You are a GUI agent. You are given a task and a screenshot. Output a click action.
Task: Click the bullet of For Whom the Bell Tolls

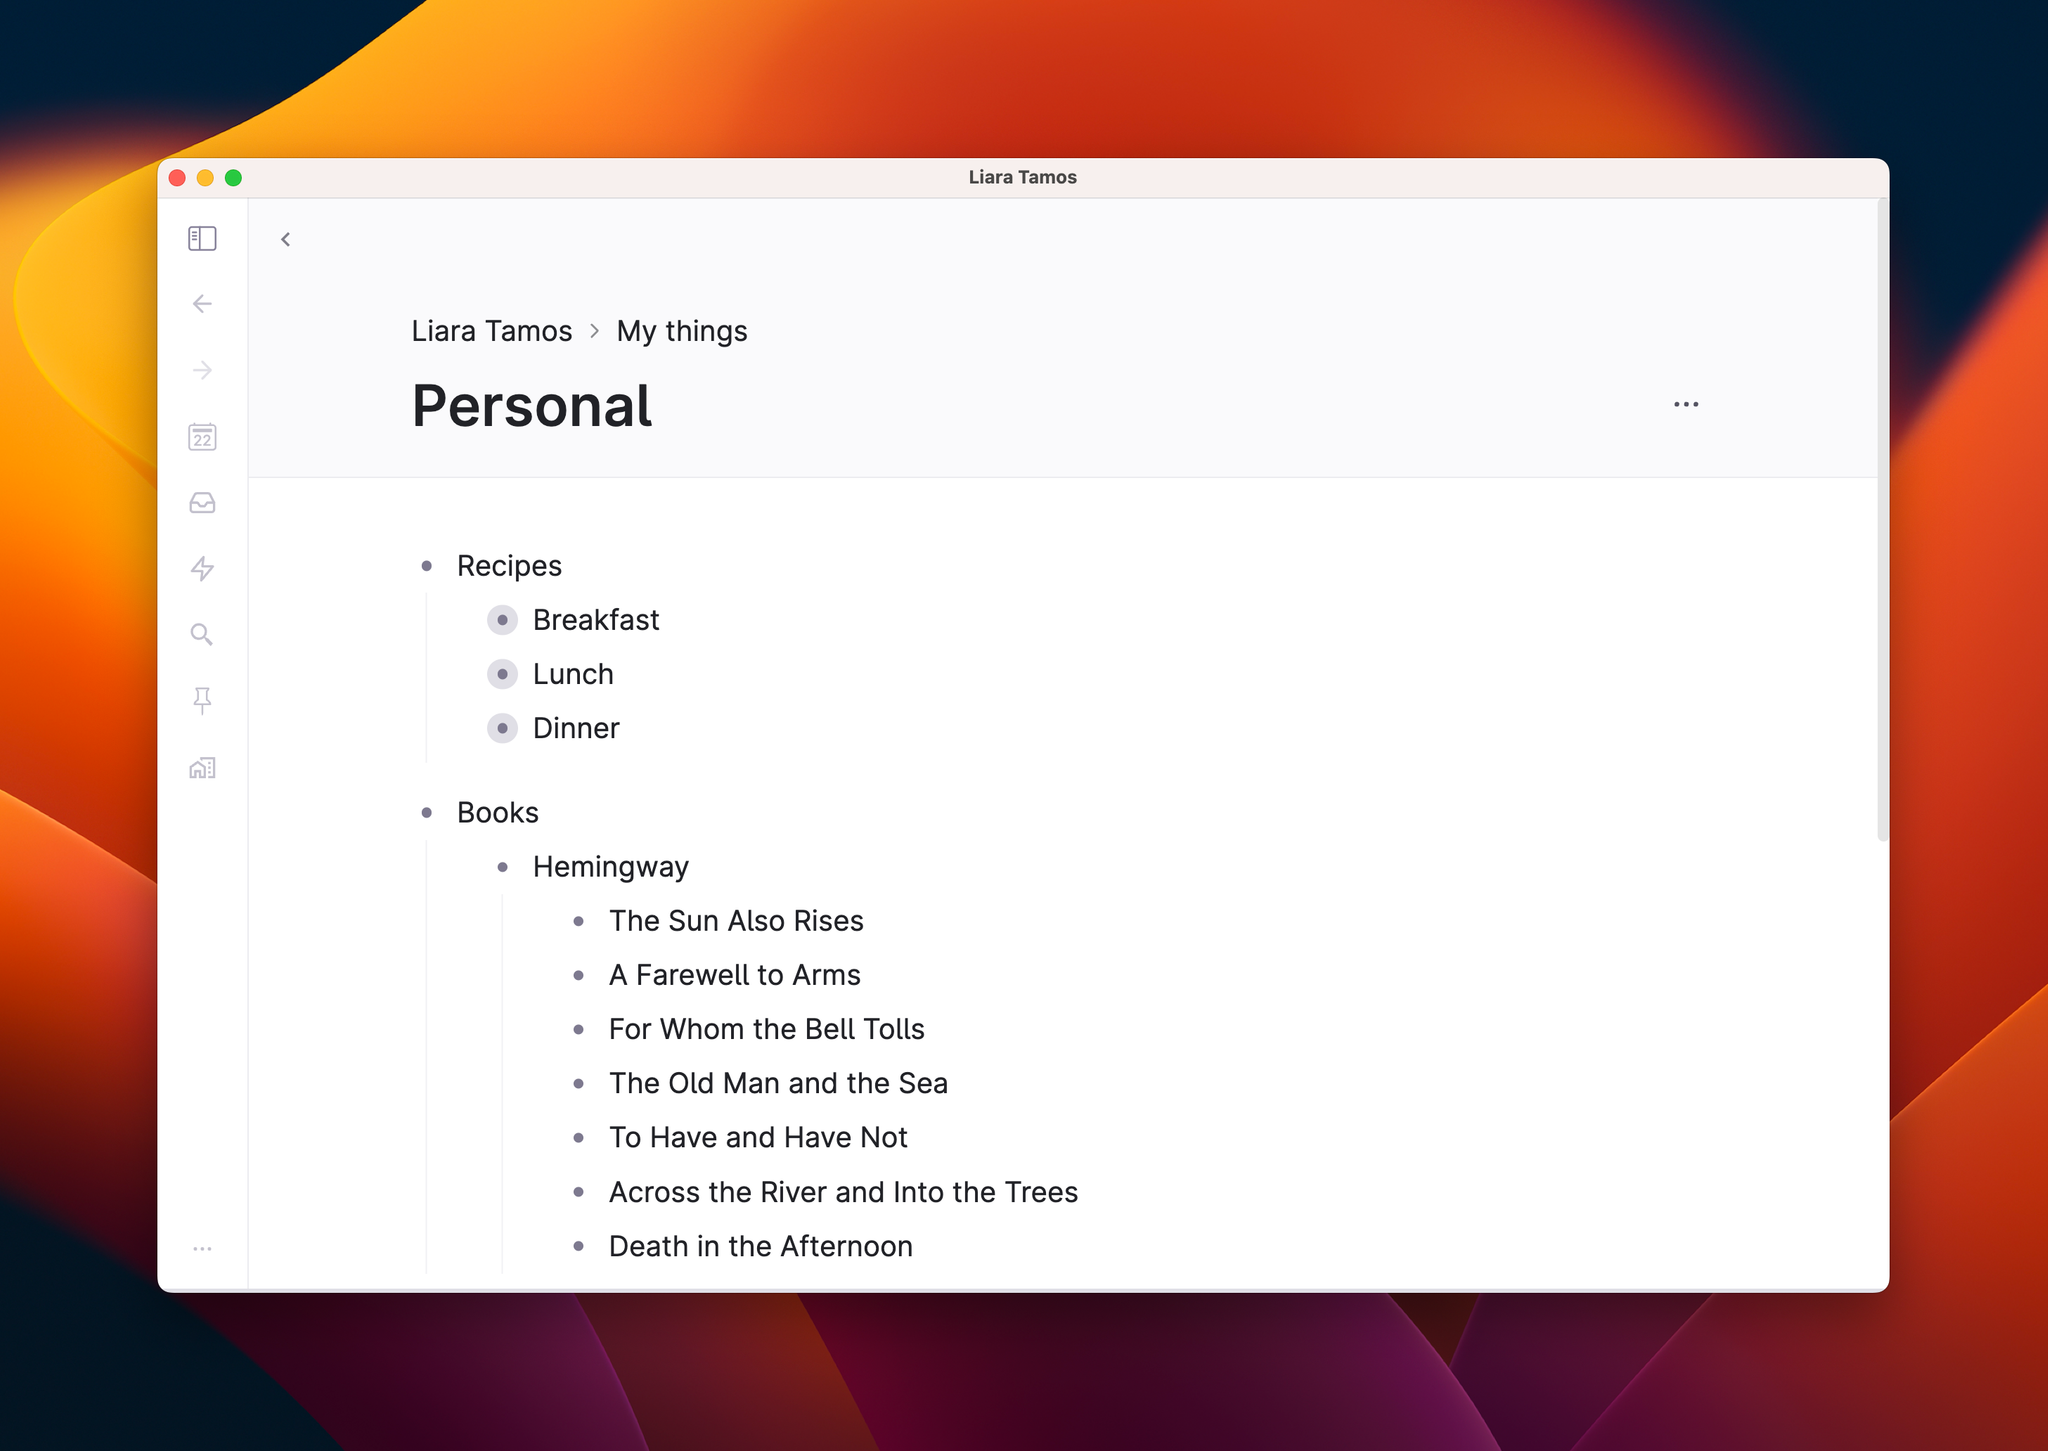tap(579, 1029)
